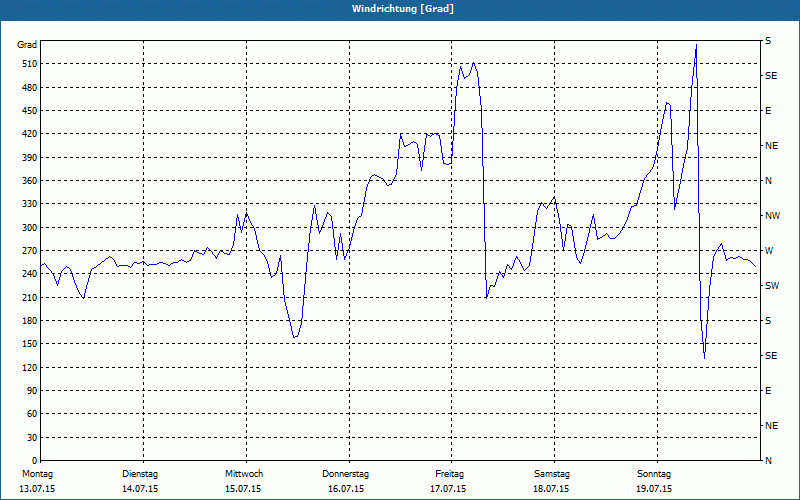Click the Freitag peak near 510 degrees

click(x=473, y=63)
